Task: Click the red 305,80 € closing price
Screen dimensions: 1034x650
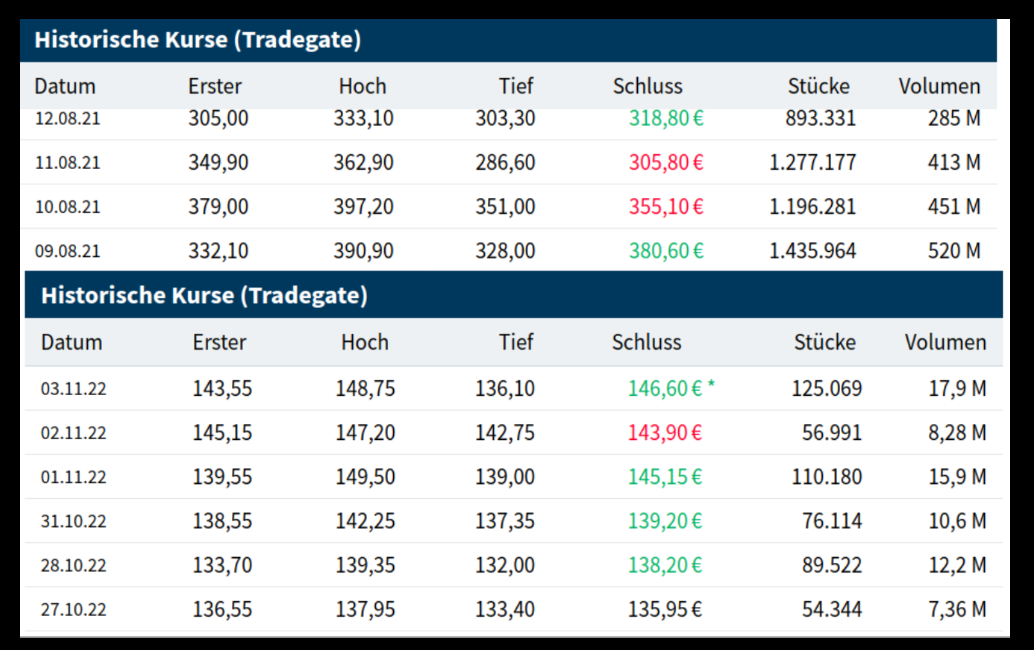Action: click(x=666, y=163)
